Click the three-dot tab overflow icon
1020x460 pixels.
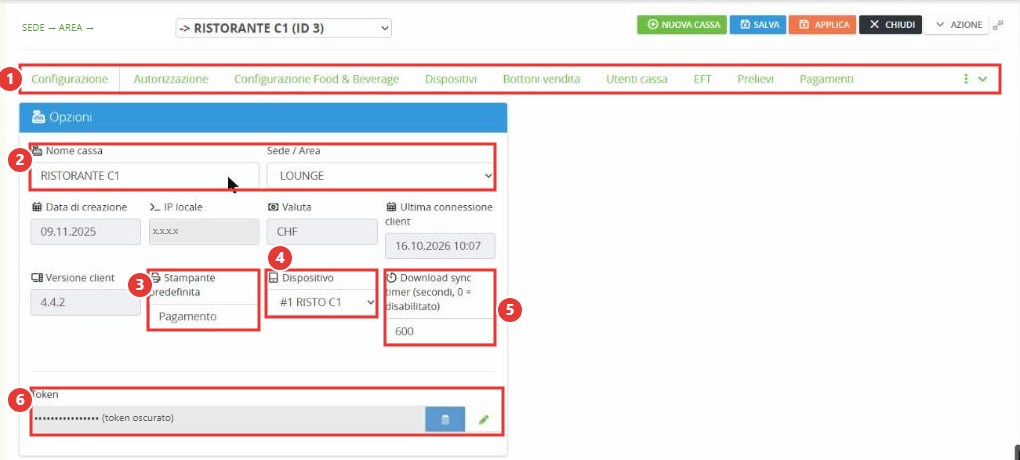tap(965, 79)
